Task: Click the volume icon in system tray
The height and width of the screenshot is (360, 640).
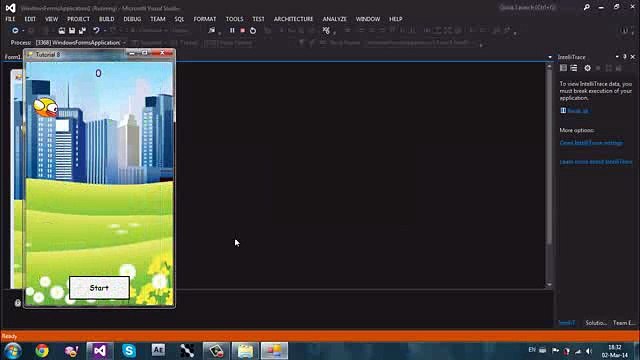Action: pyautogui.click(x=588, y=351)
